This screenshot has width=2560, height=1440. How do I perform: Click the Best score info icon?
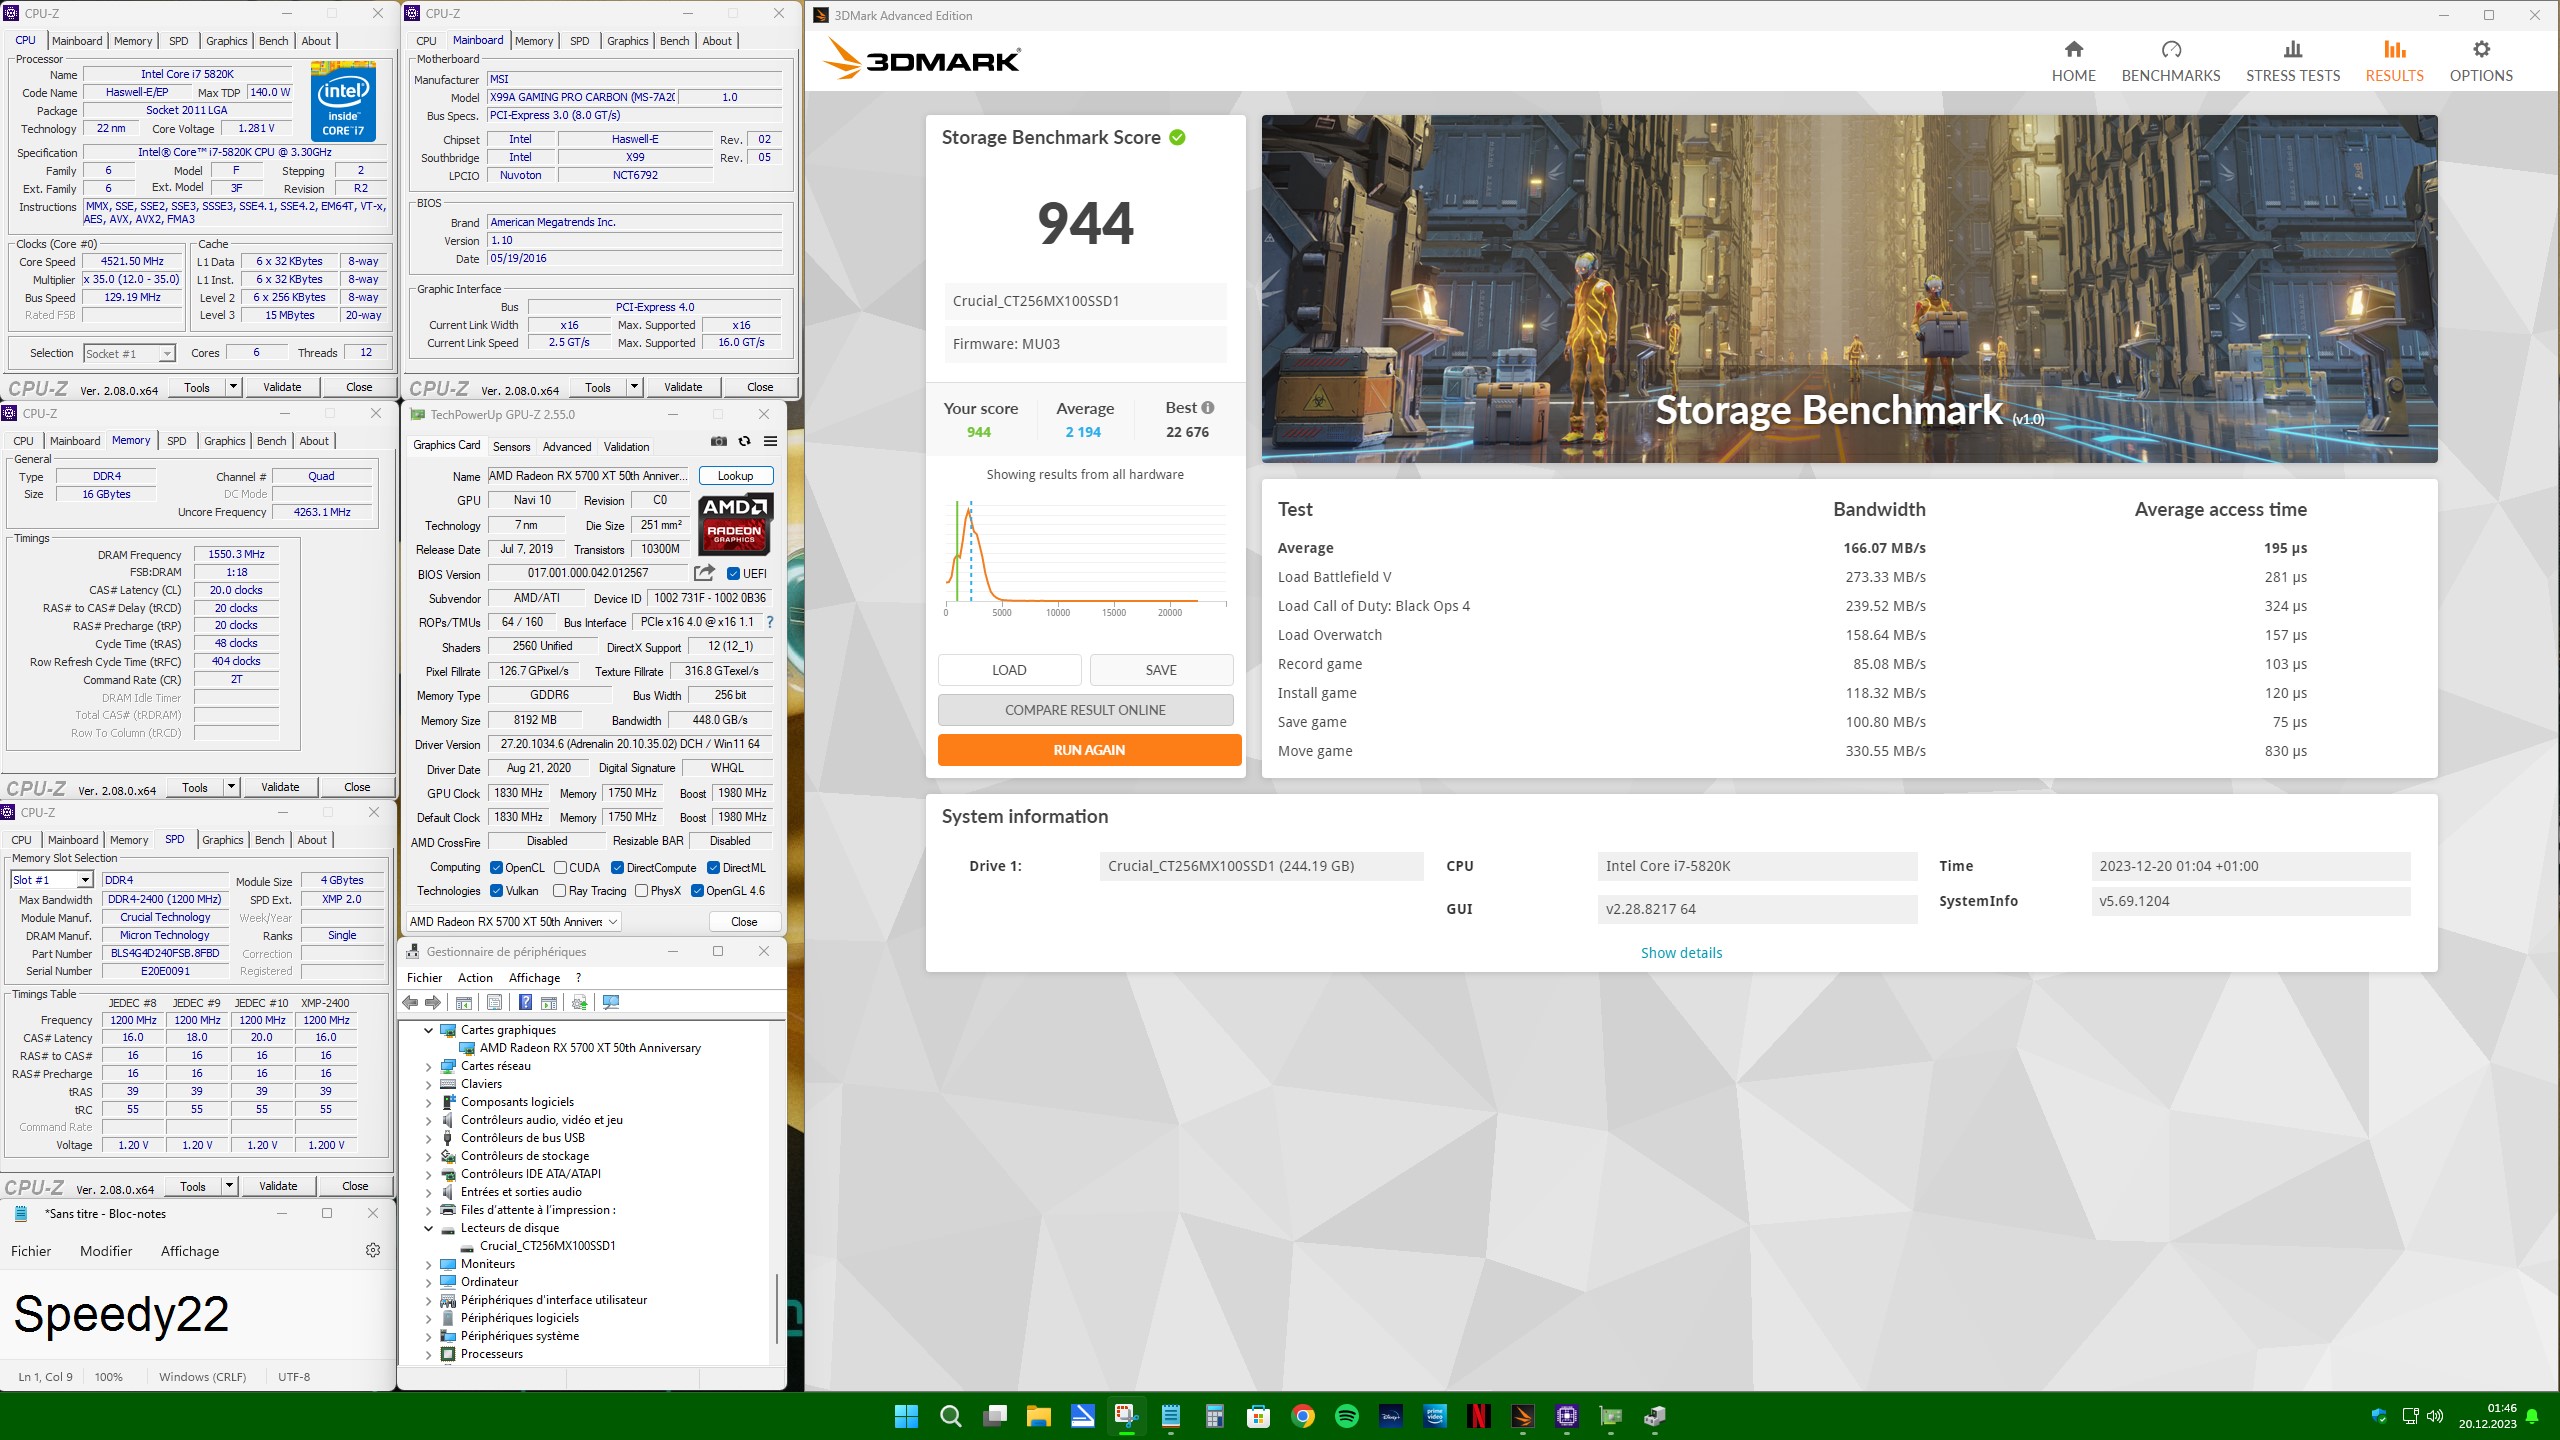pos(1208,408)
